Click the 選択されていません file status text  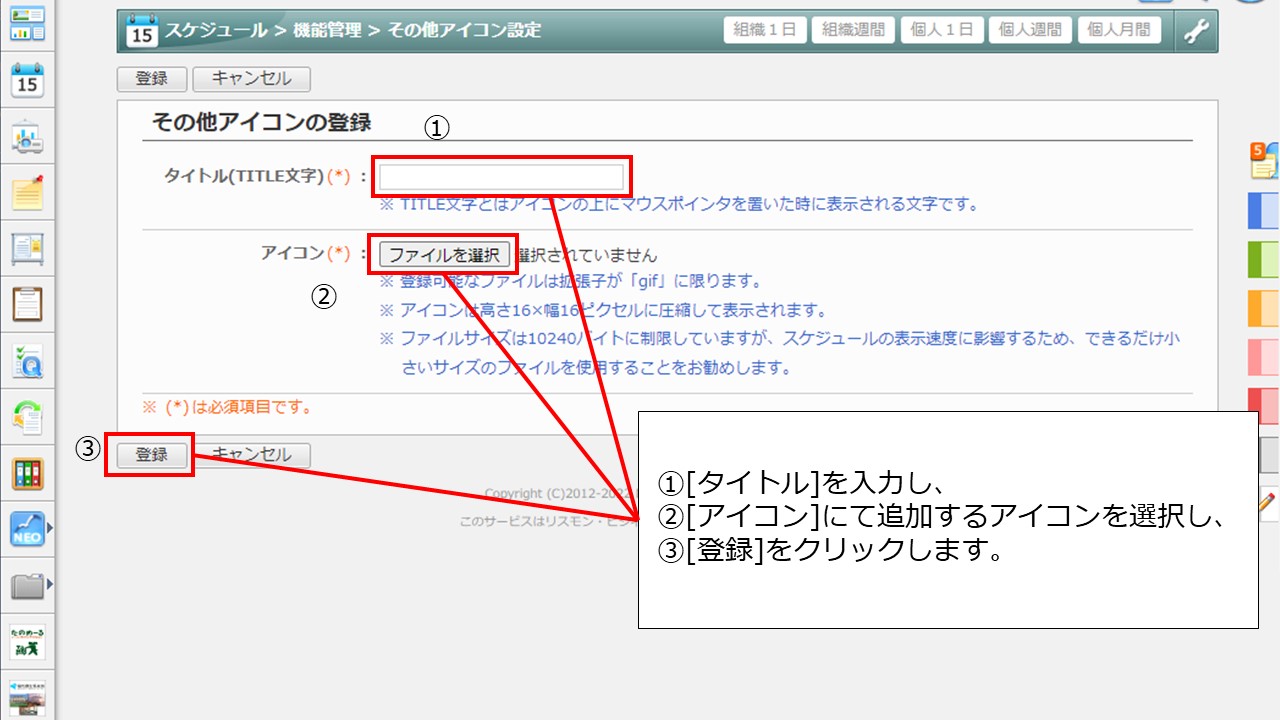tap(587, 254)
